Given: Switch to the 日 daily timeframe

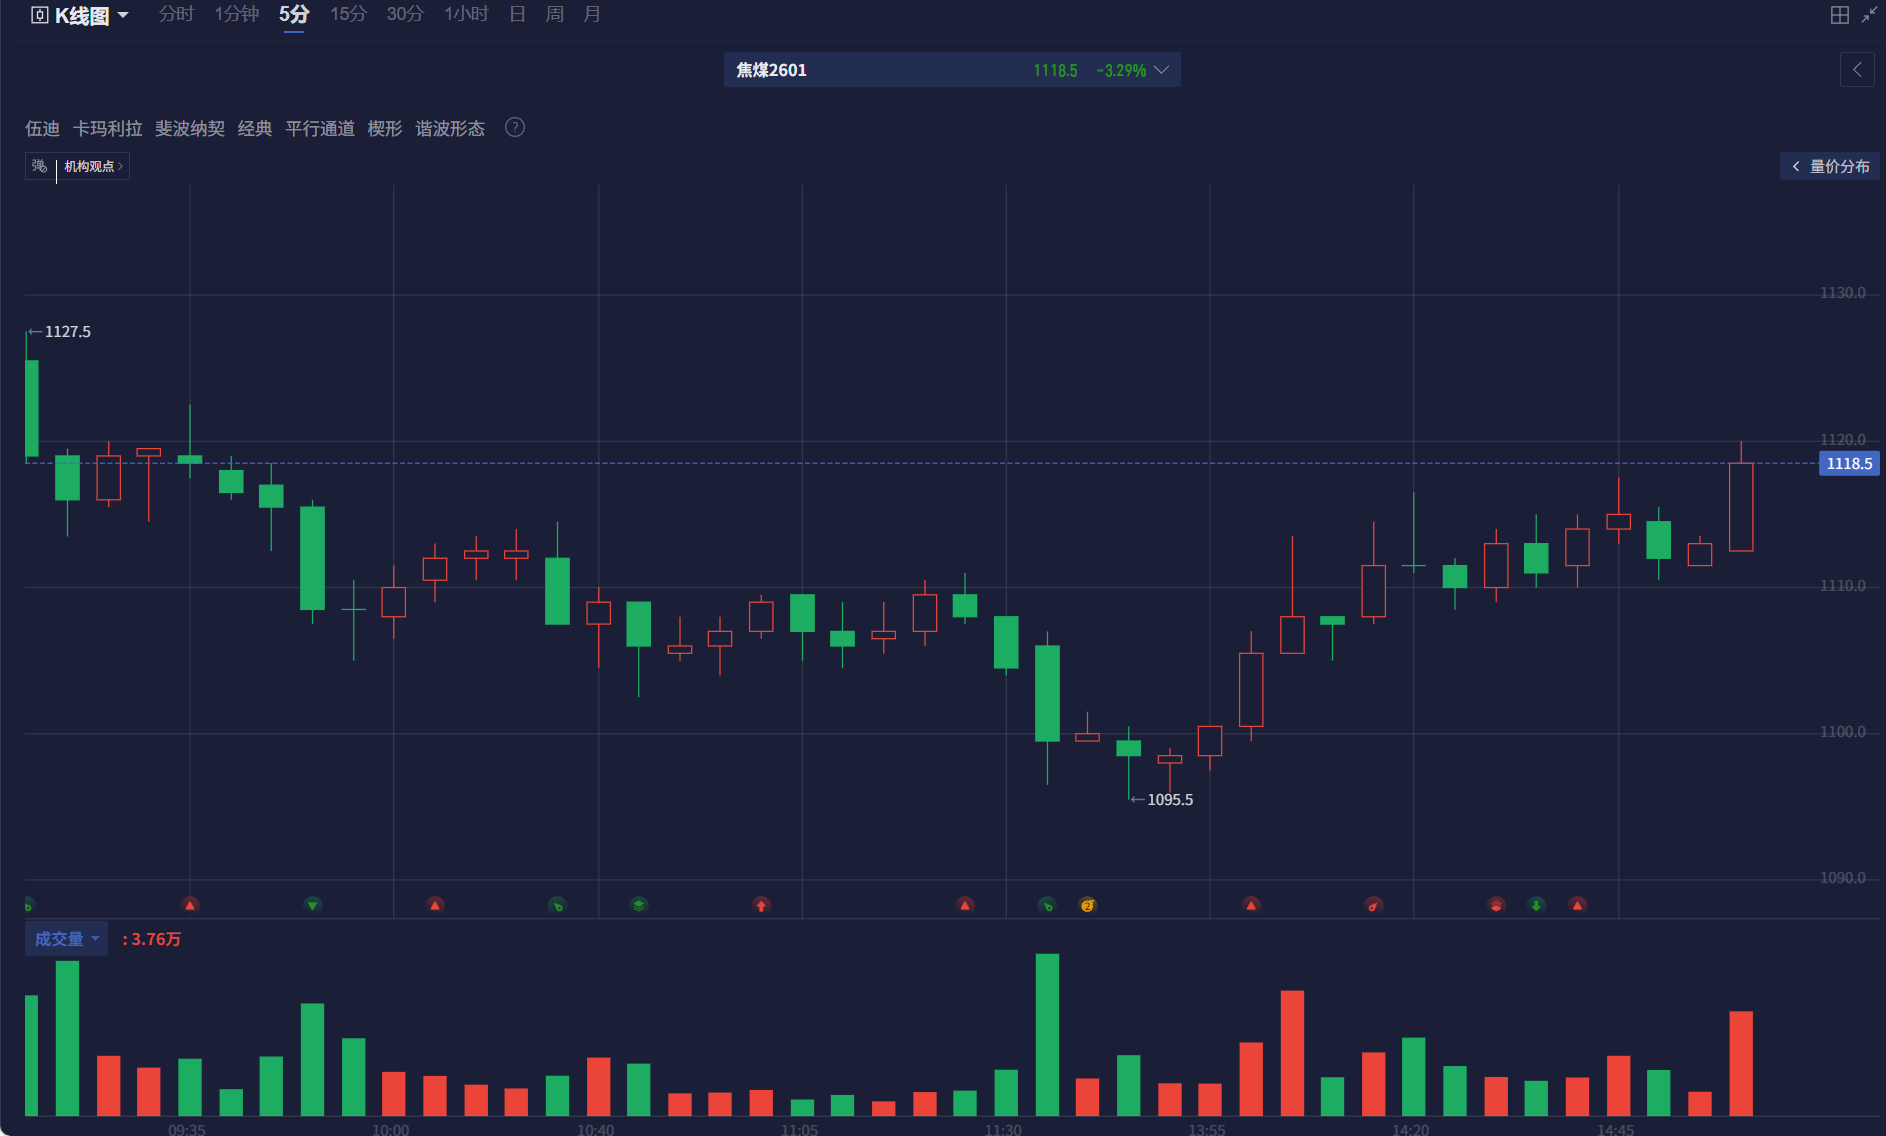Looking at the screenshot, I should (517, 14).
